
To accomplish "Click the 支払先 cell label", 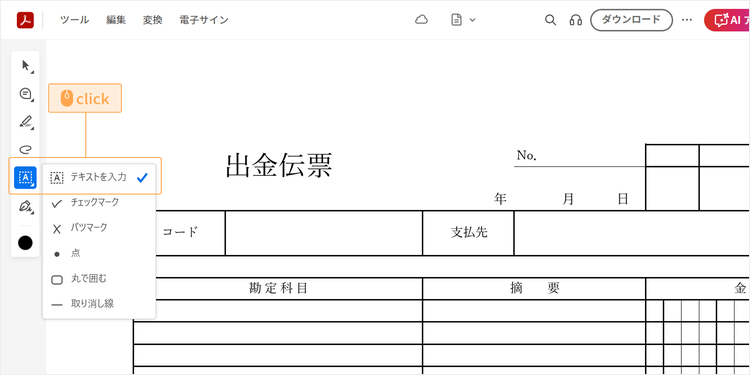I will [469, 232].
